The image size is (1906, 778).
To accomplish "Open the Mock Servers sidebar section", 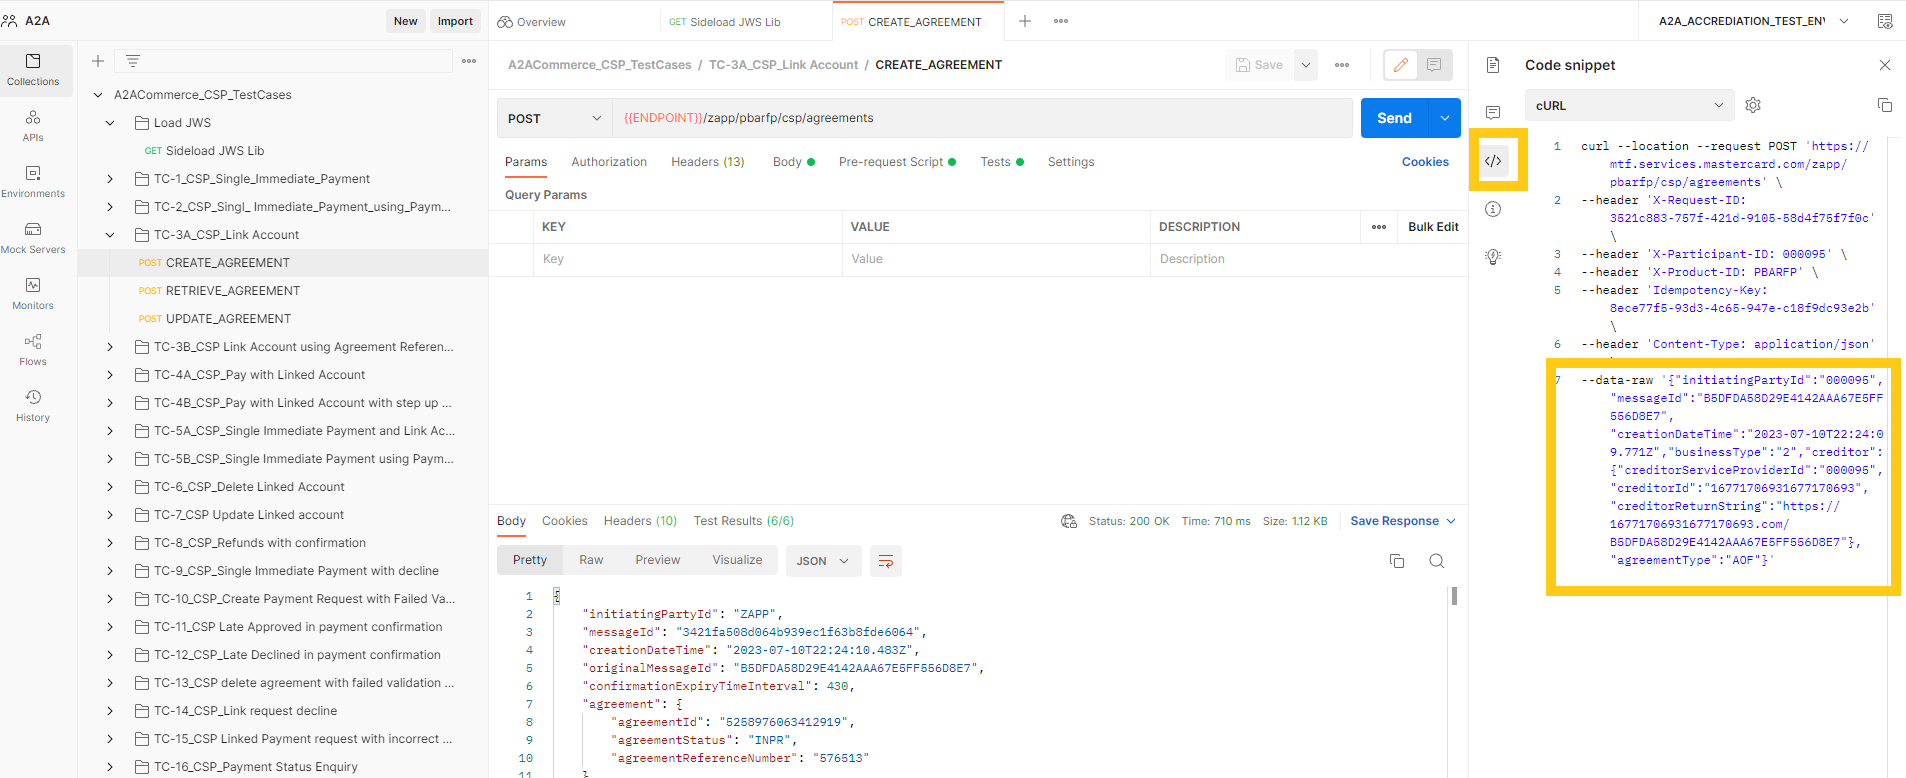I will [x=33, y=238].
